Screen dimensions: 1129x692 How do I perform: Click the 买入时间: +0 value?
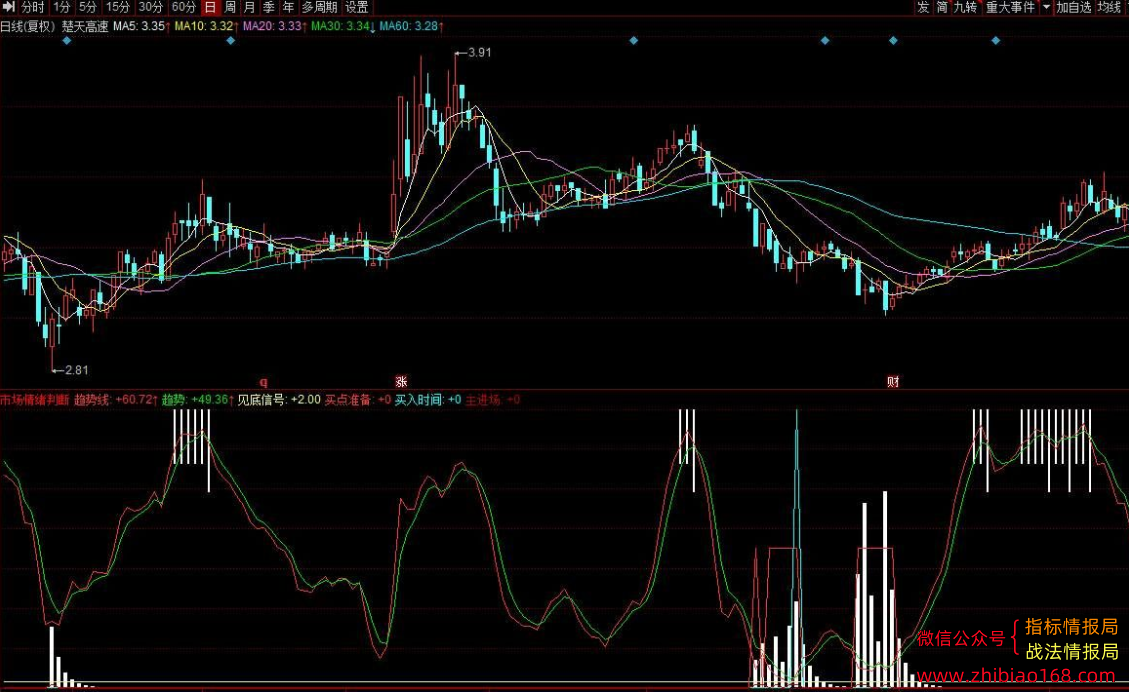pos(428,400)
